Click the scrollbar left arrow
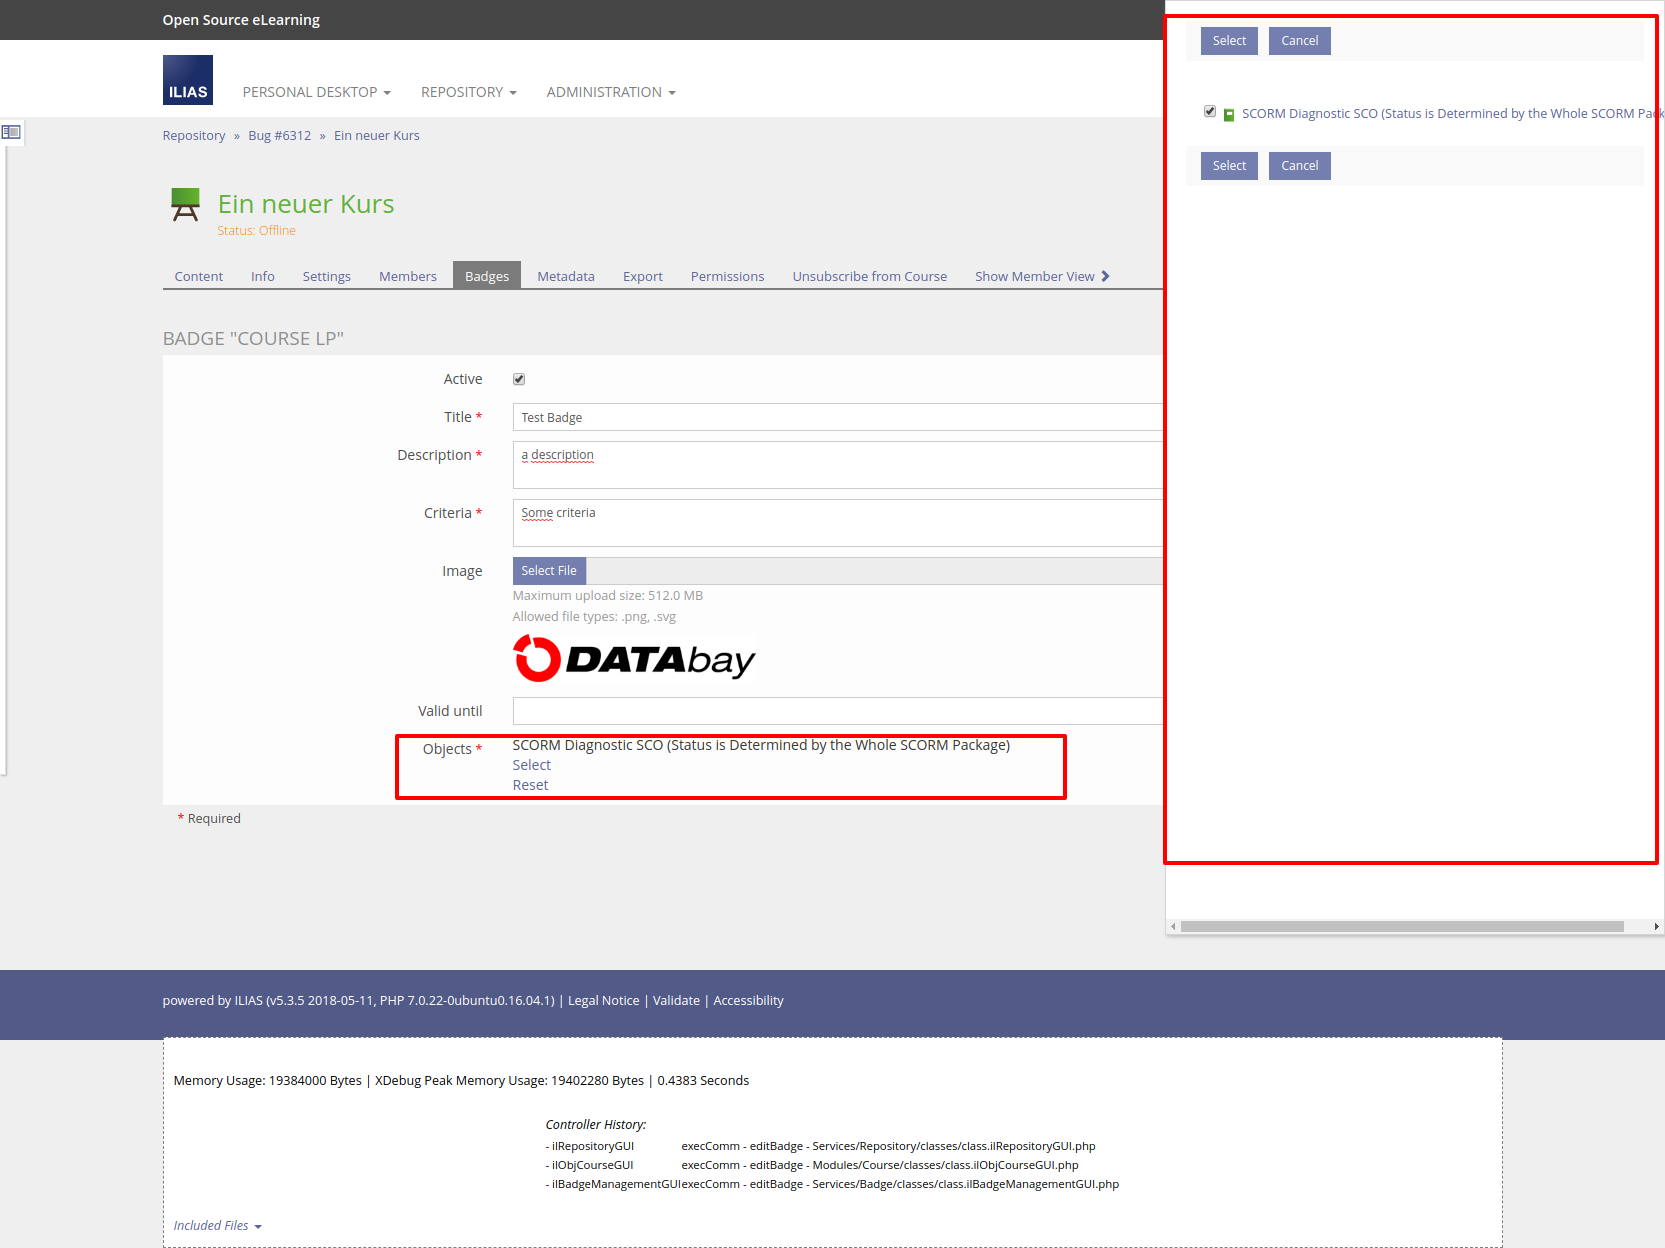1665x1248 pixels. tap(1173, 927)
